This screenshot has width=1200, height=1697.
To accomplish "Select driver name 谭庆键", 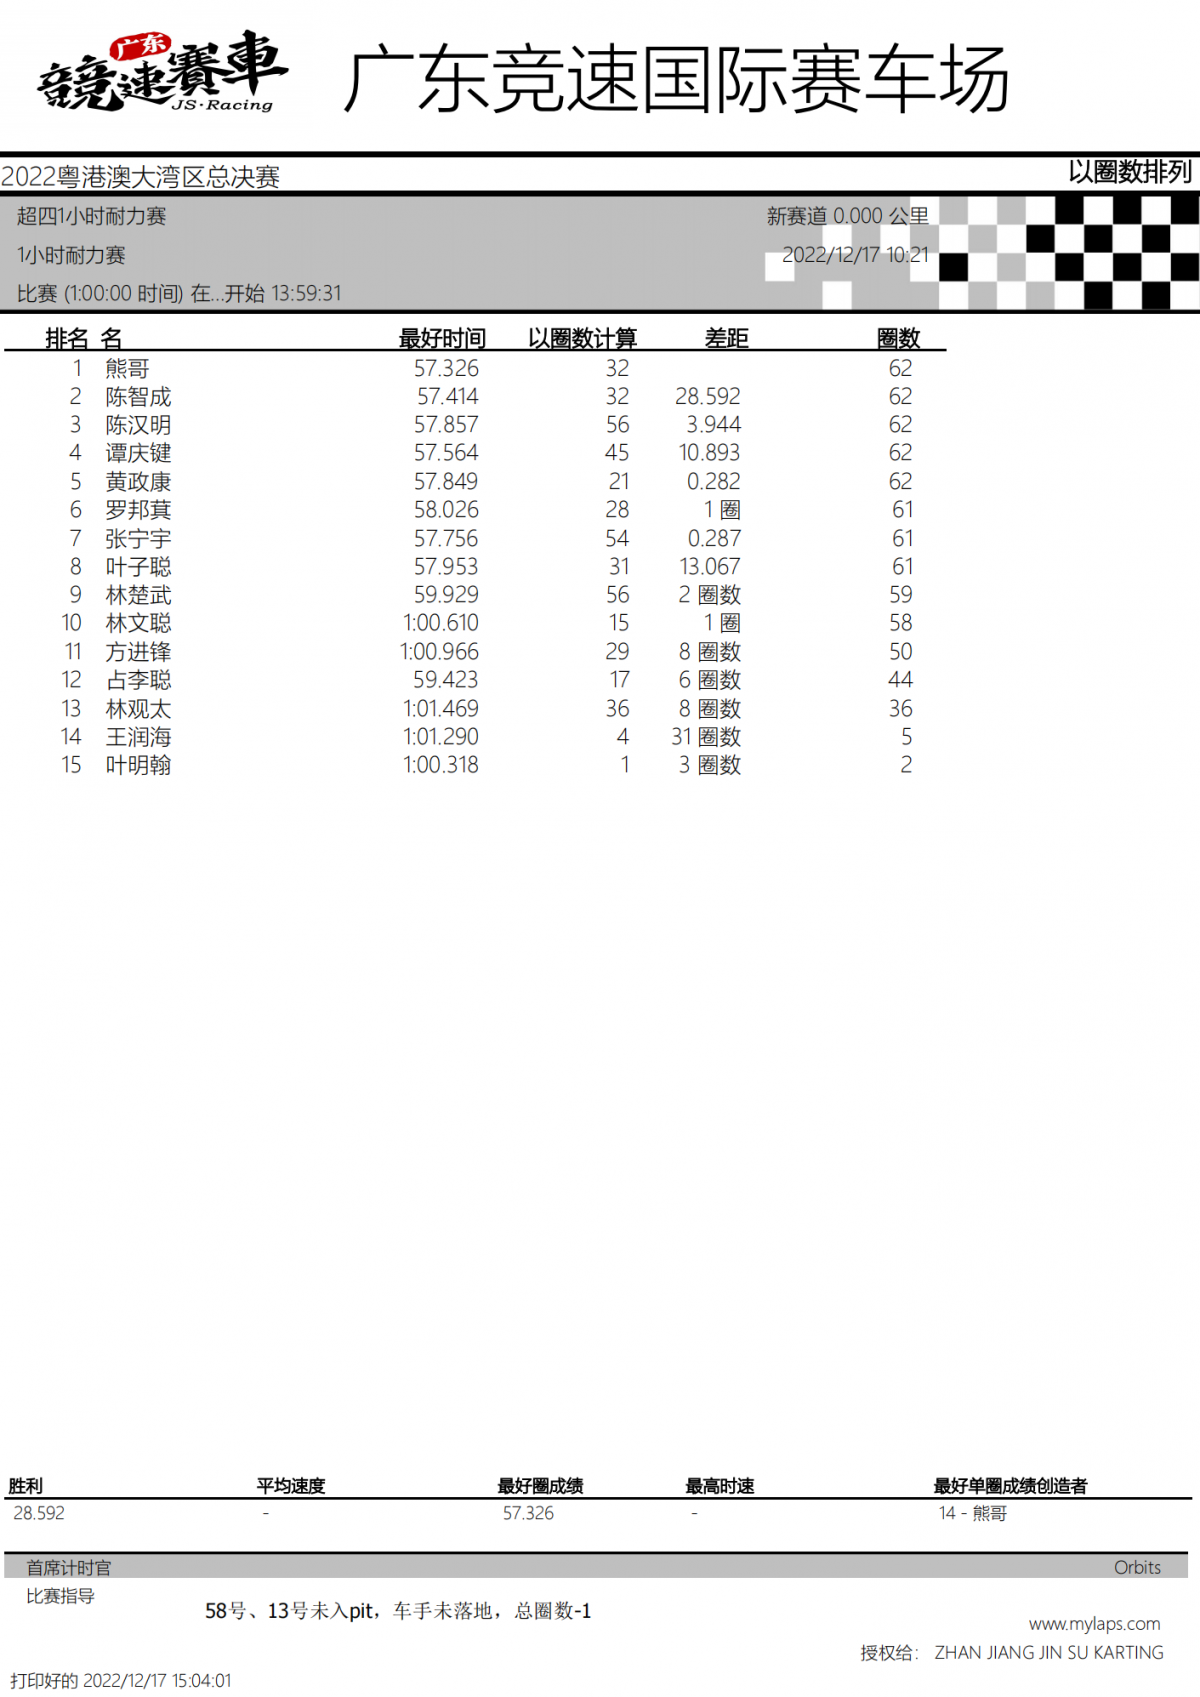I will click(x=138, y=453).
